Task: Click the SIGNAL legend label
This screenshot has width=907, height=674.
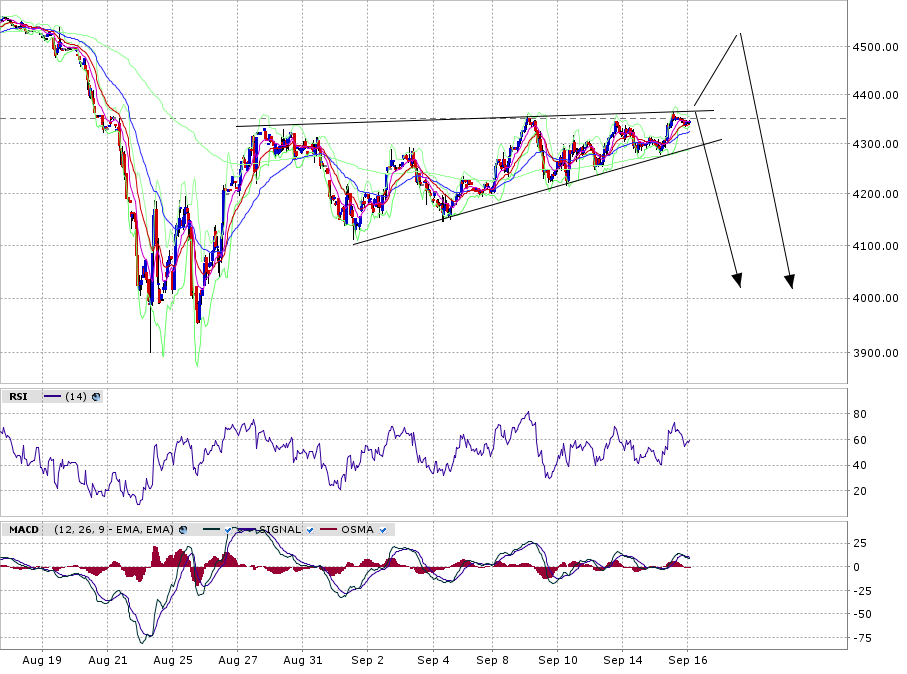Action: (x=280, y=530)
